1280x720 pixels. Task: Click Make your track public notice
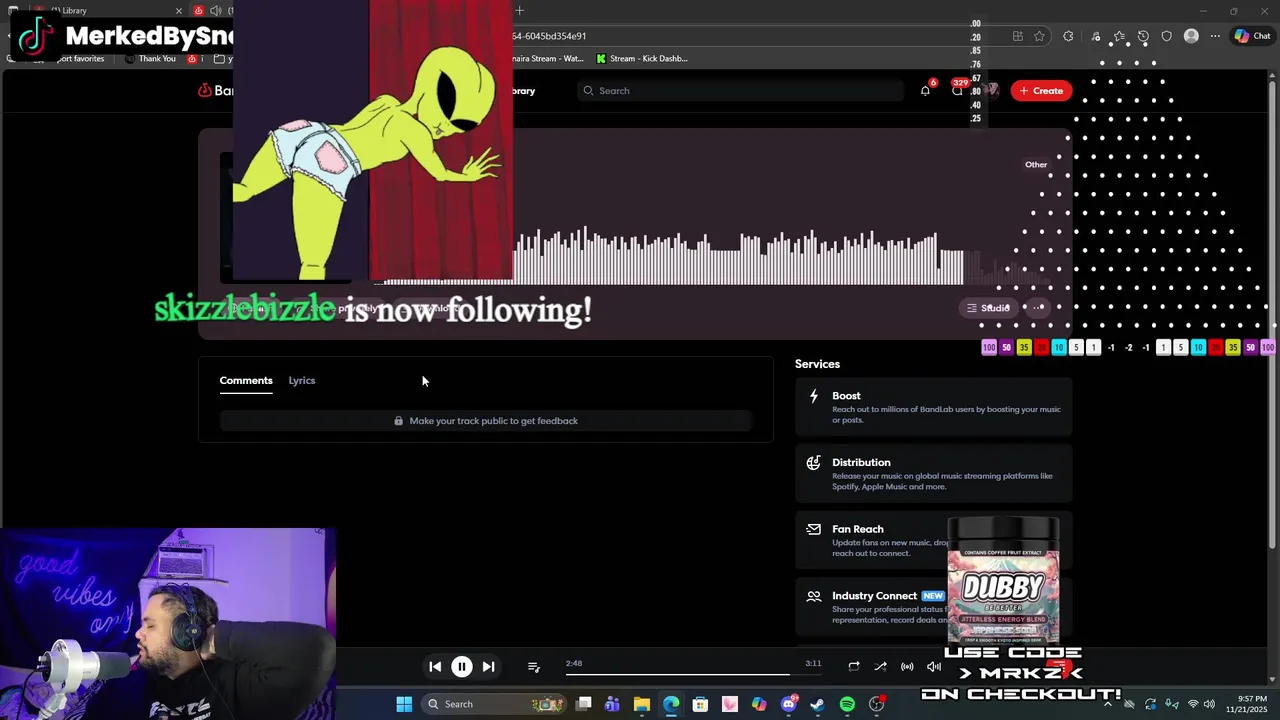486,421
